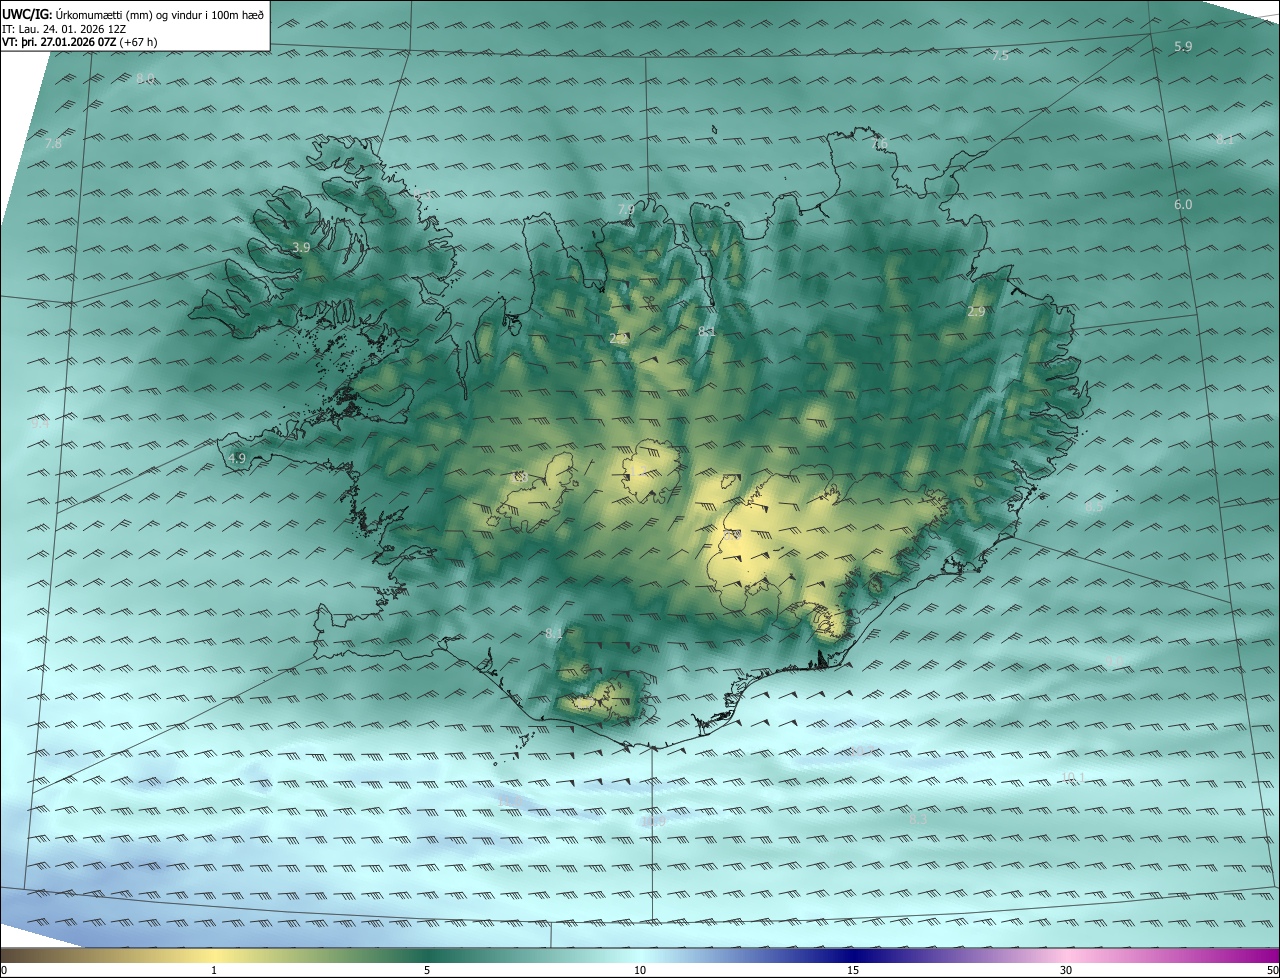The image size is (1280, 978).
Task: Click the 7.8 value label
Action: click(54, 144)
